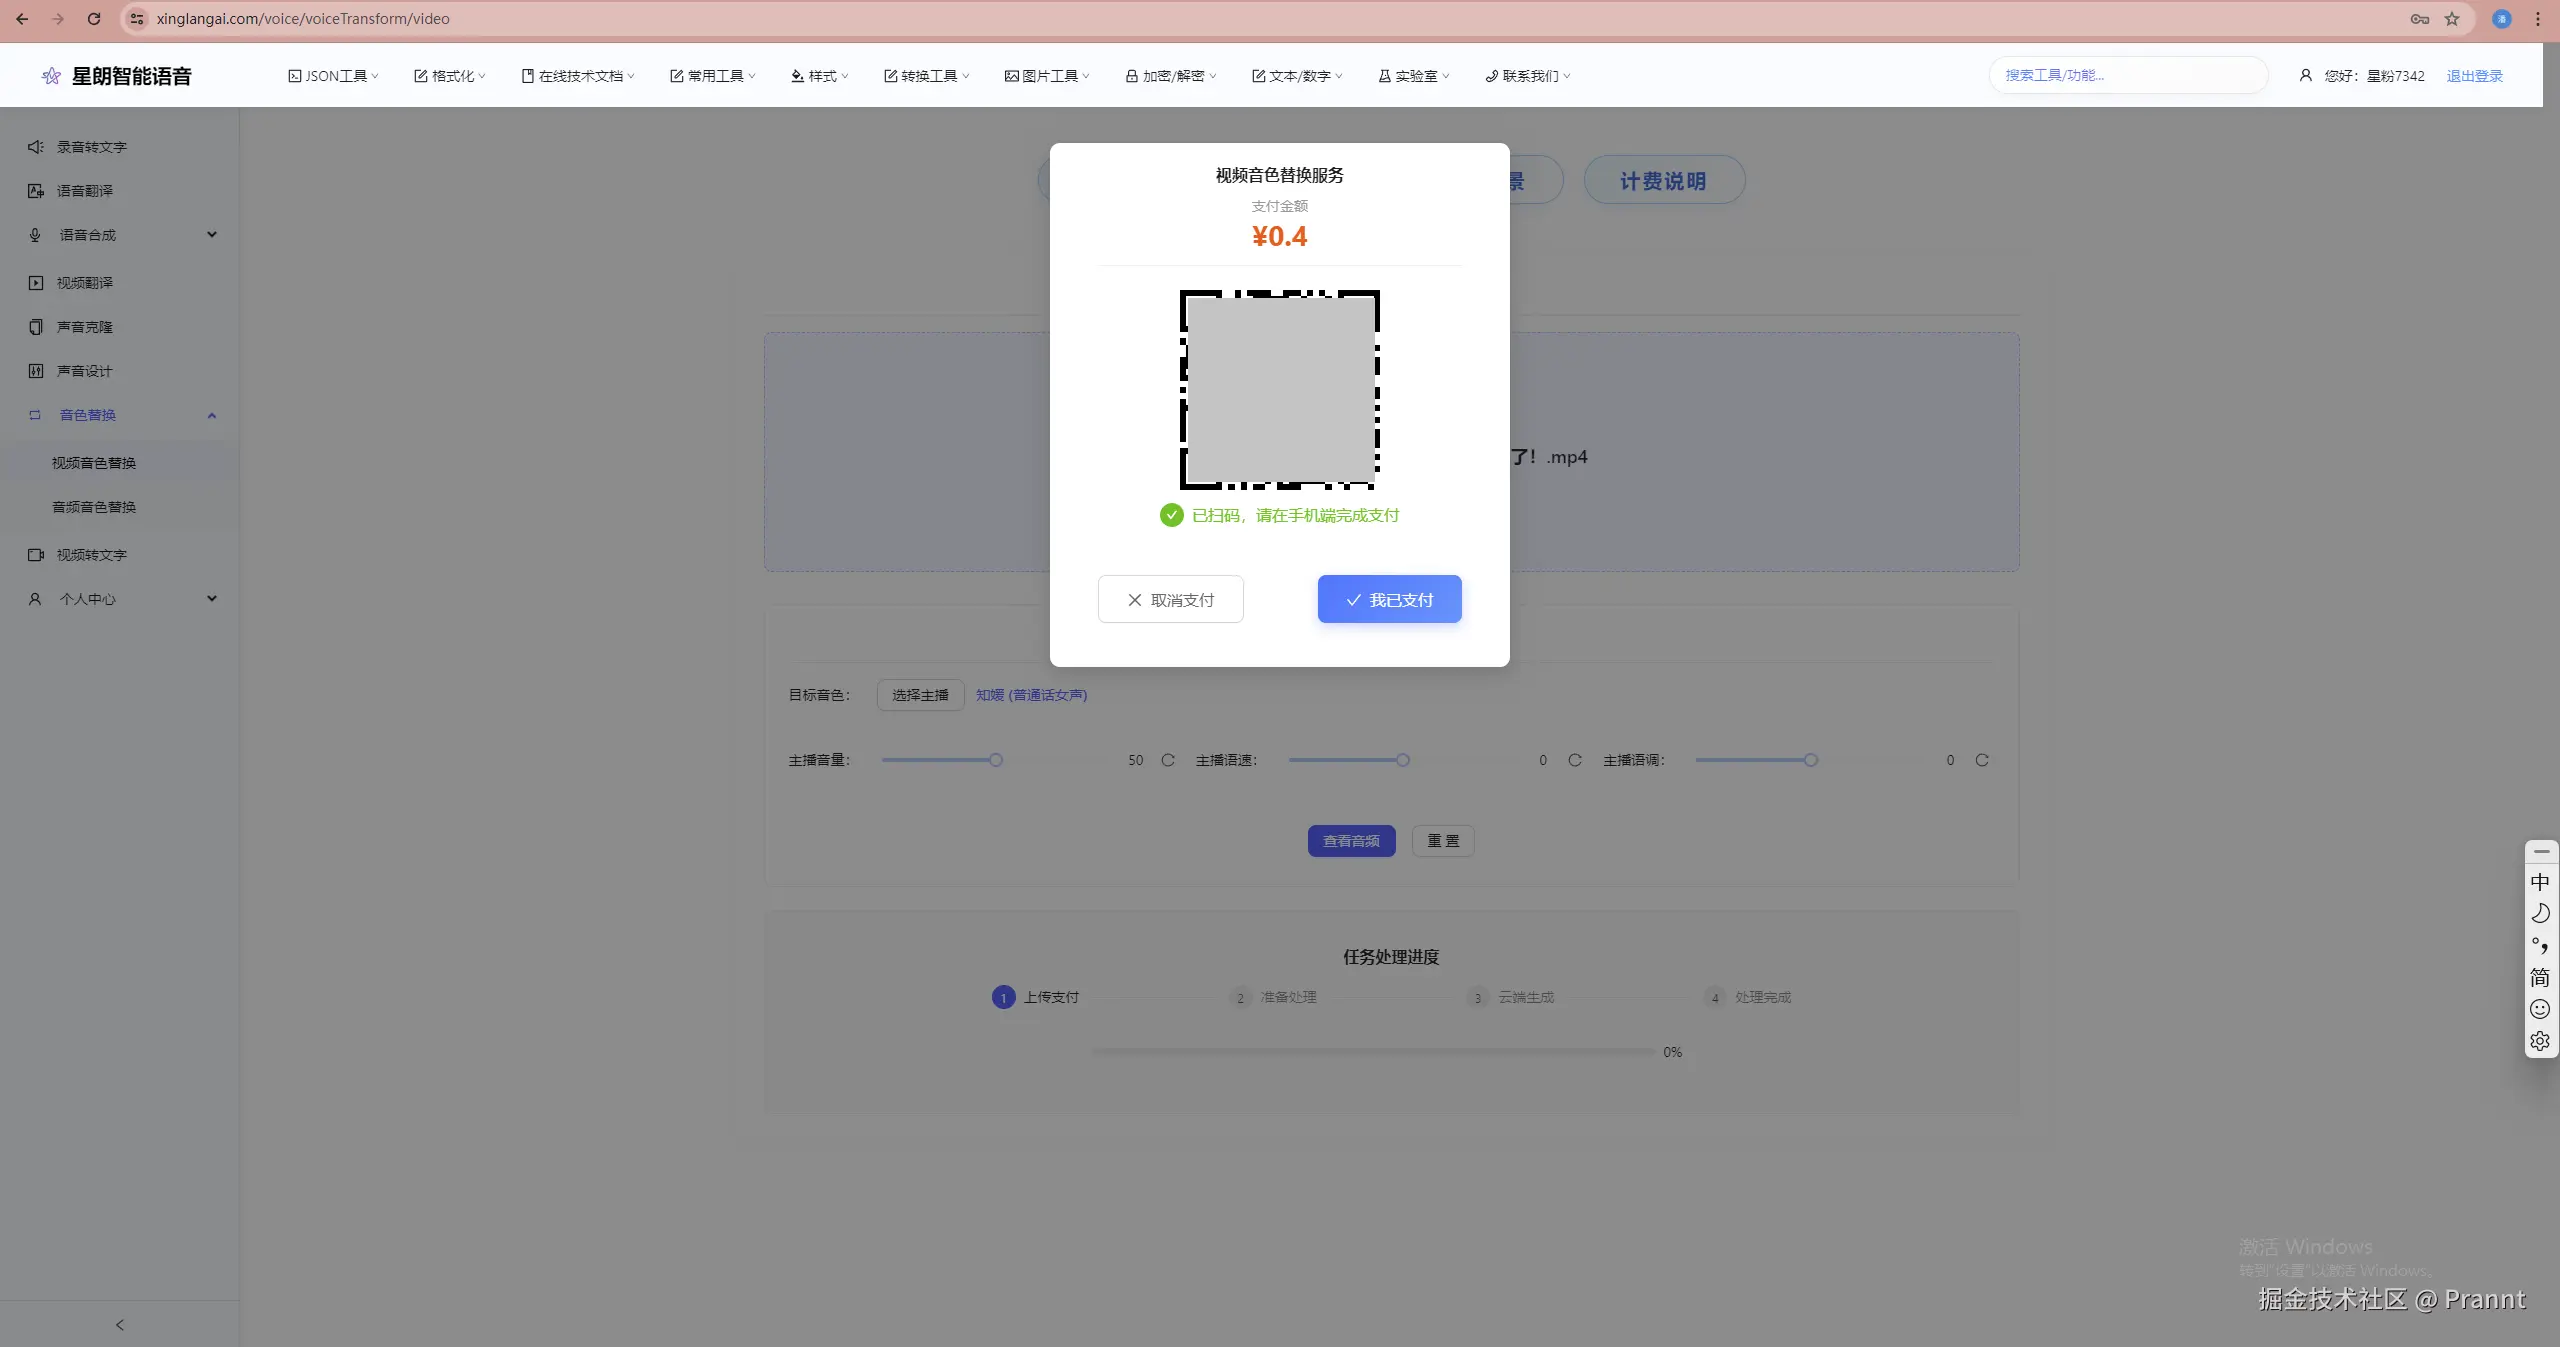This screenshot has height=1347, width=2560.
Task: Reset 主播语速 with the refresh icon
Action: [1575, 760]
